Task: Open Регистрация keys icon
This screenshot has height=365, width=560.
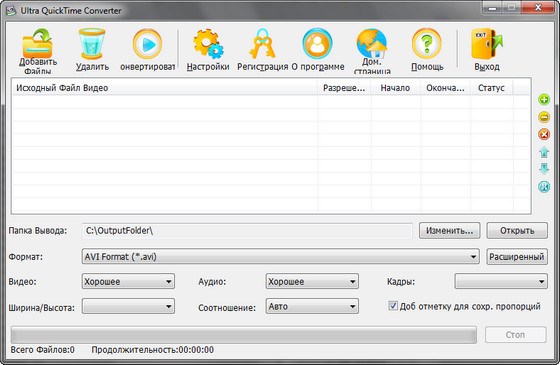Action: pyautogui.click(x=262, y=44)
